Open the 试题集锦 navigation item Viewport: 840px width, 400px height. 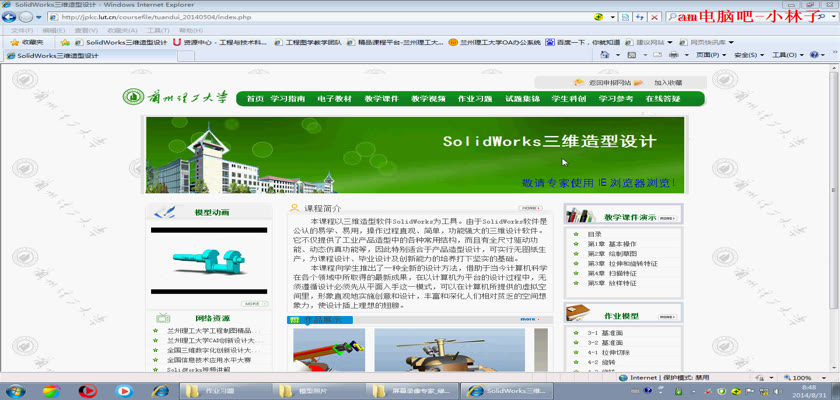coord(522,99)
